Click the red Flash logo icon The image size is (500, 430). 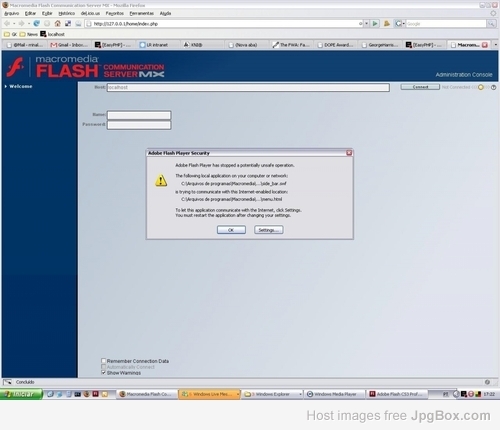click(16, 67)
